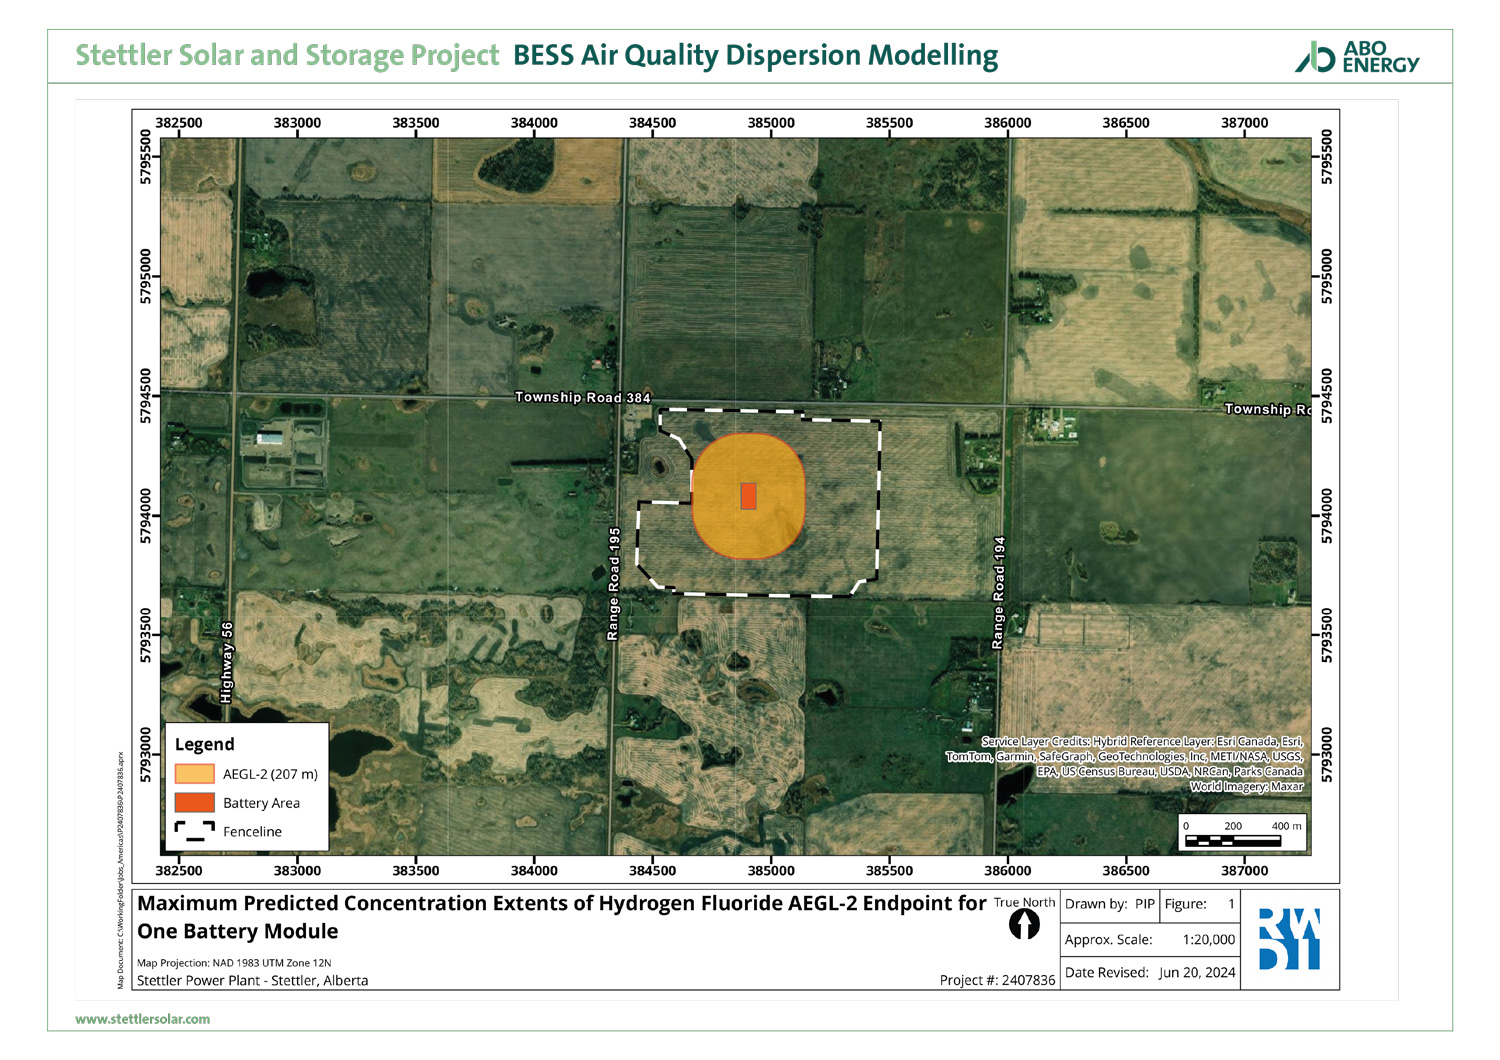Image resolution: width=1500 pixels, height=1060 pixels.
Task: Click the scale bar graphic
Action: 1244,840
